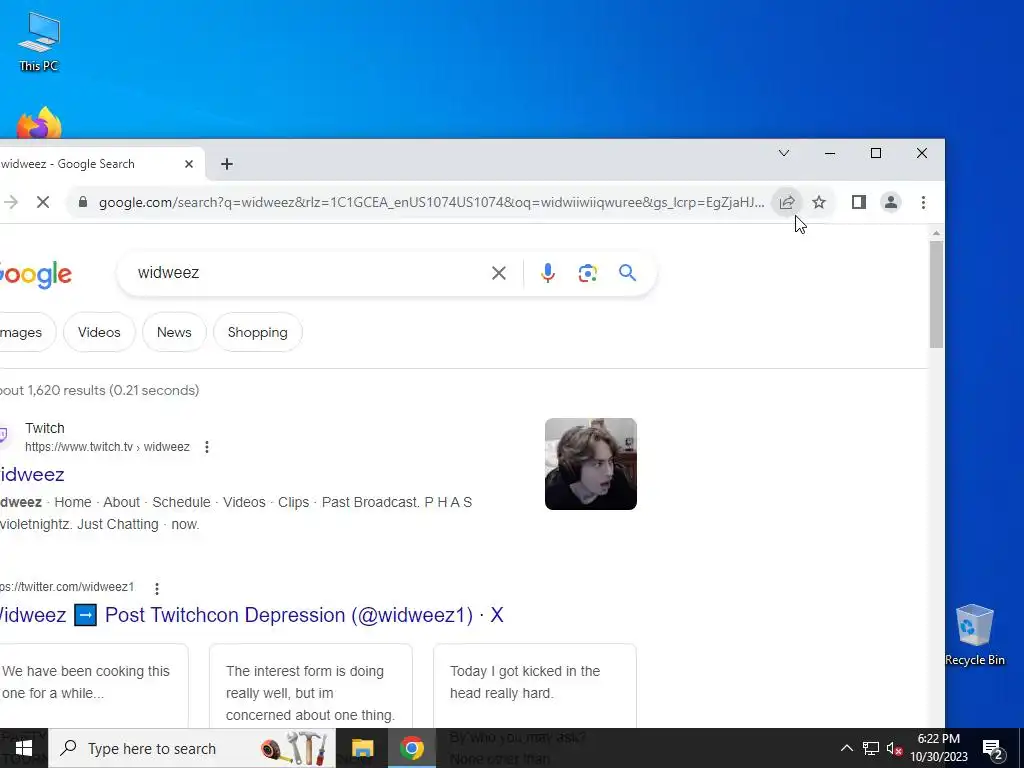1024x768 pixels.
Task: Clear the search query with X
Action: tap(499, 273)
